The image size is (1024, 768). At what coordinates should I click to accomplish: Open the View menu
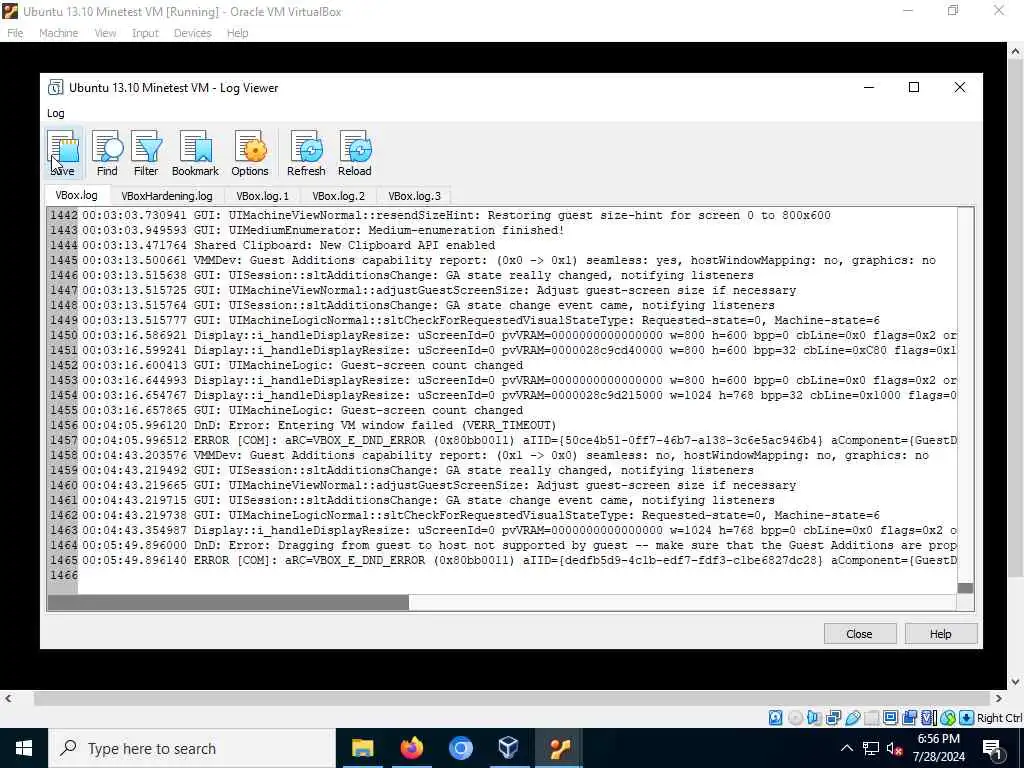(x=105, y=33)
